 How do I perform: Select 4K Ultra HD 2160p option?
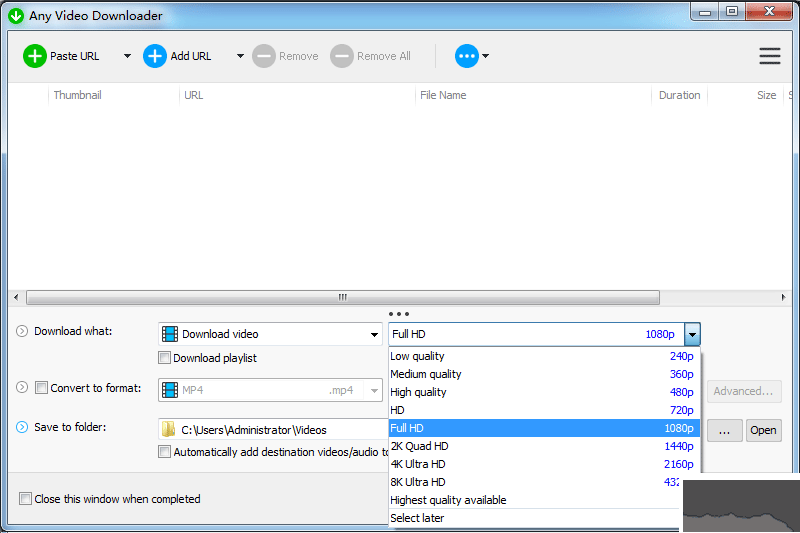click(x=544, y=464)
